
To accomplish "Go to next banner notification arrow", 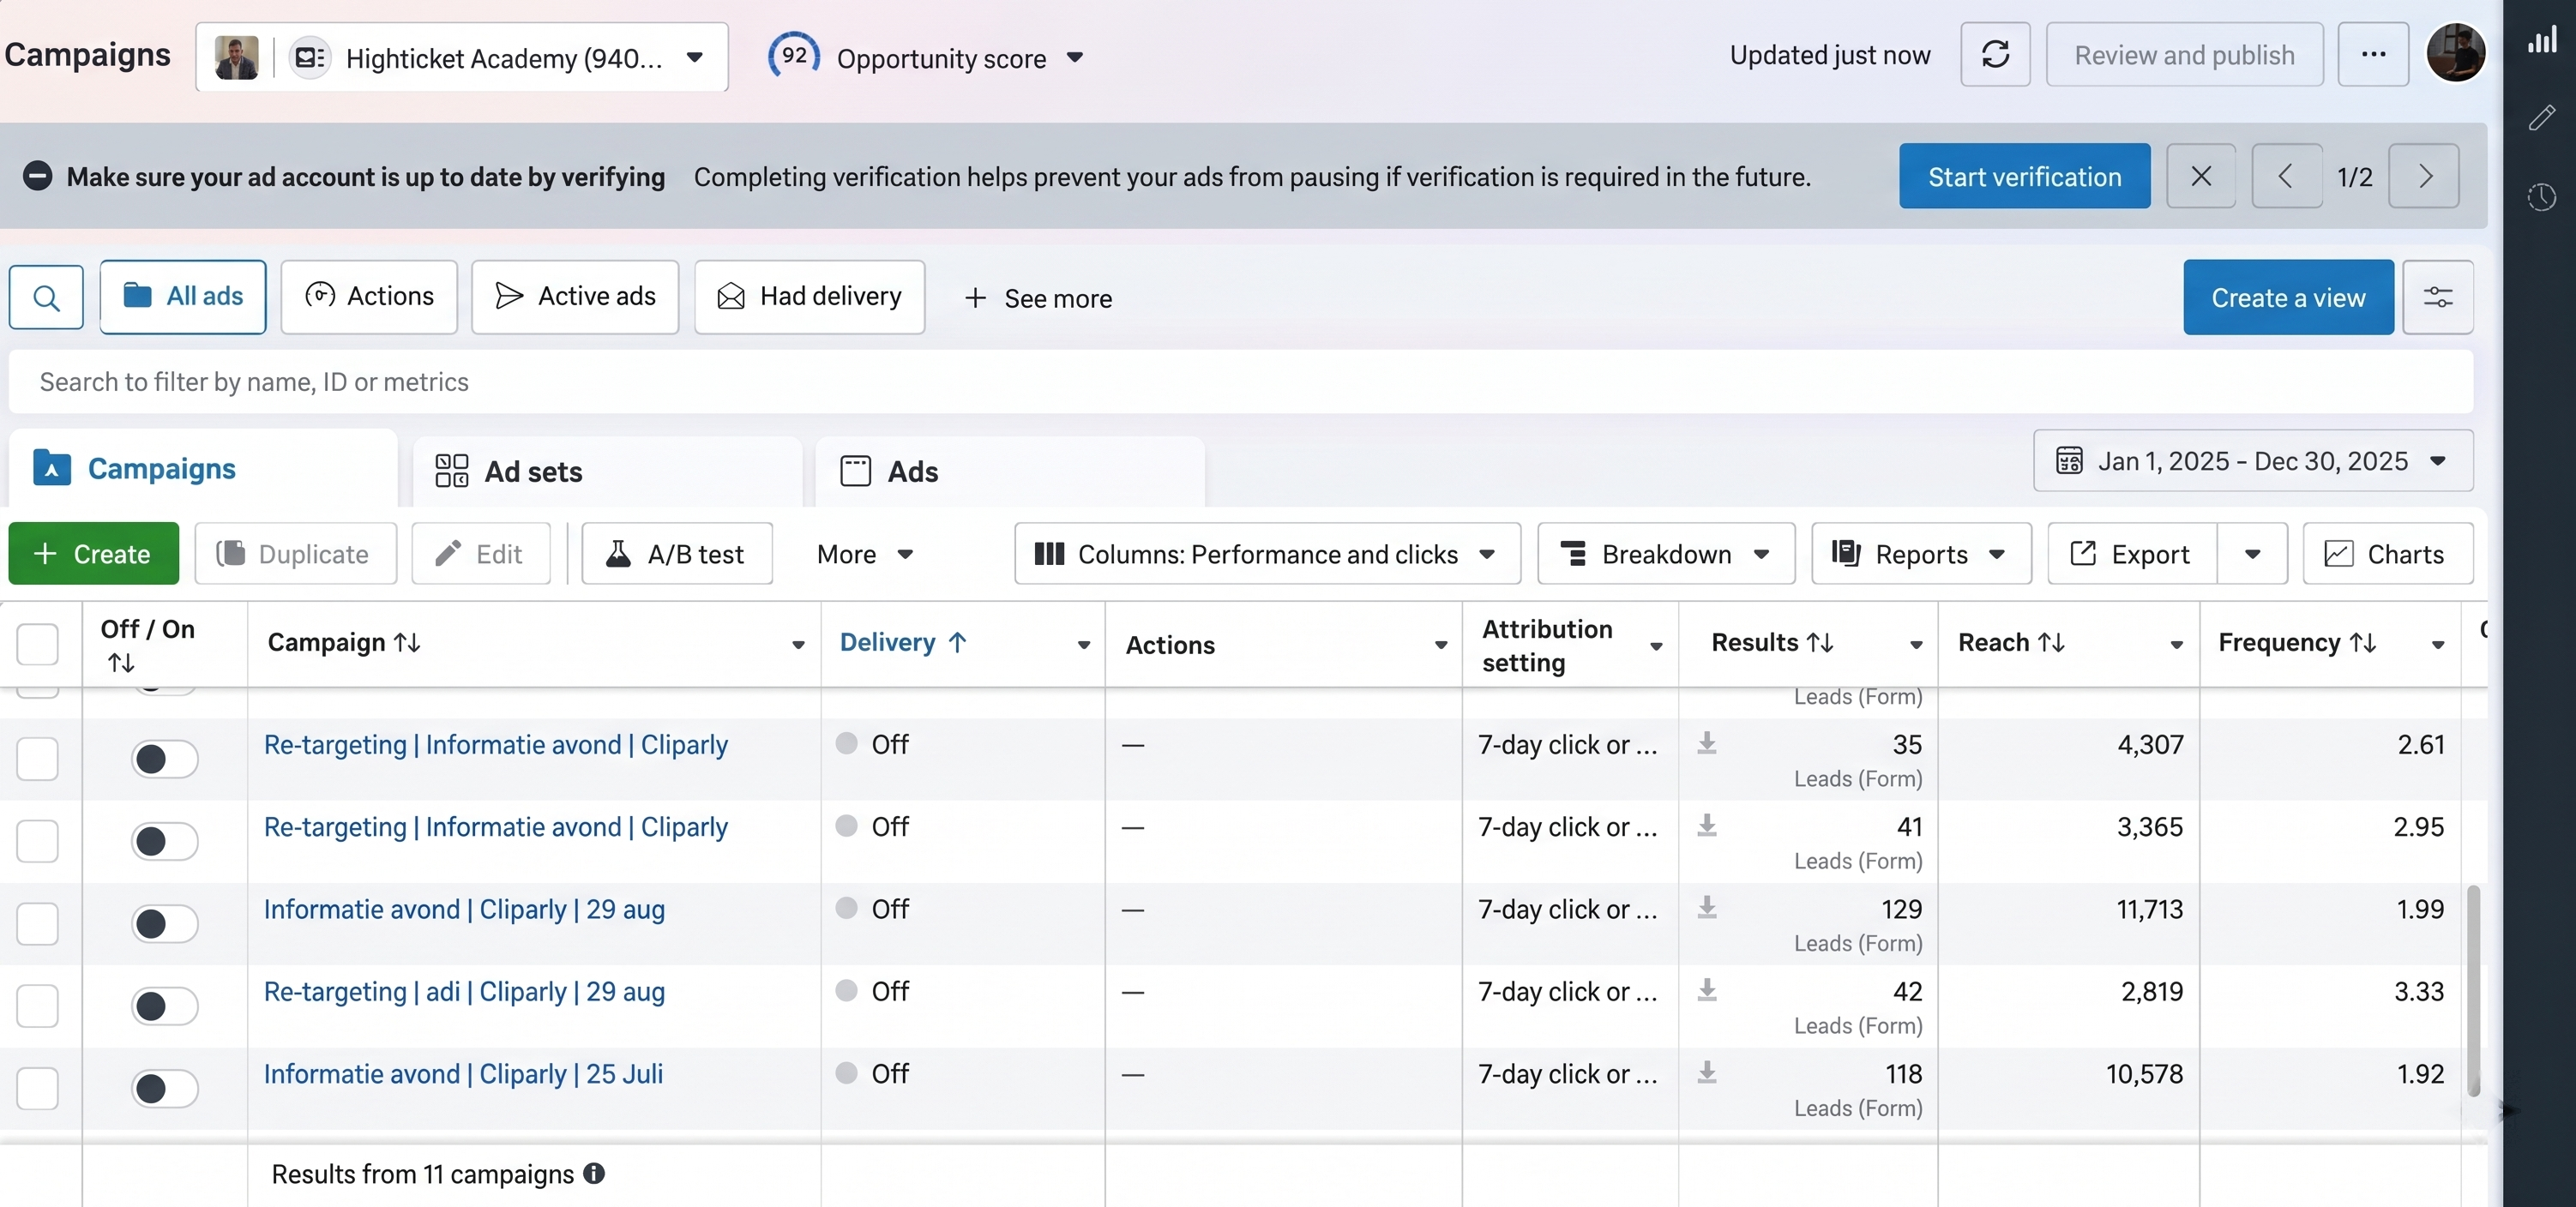I will 2424,176.
